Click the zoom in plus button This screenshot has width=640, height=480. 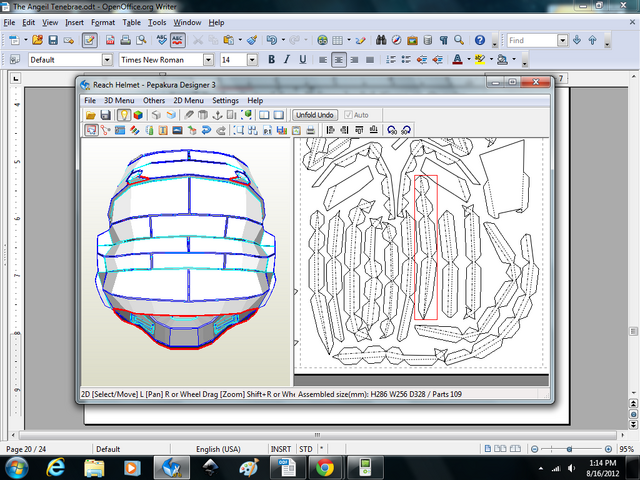point(608,449)
